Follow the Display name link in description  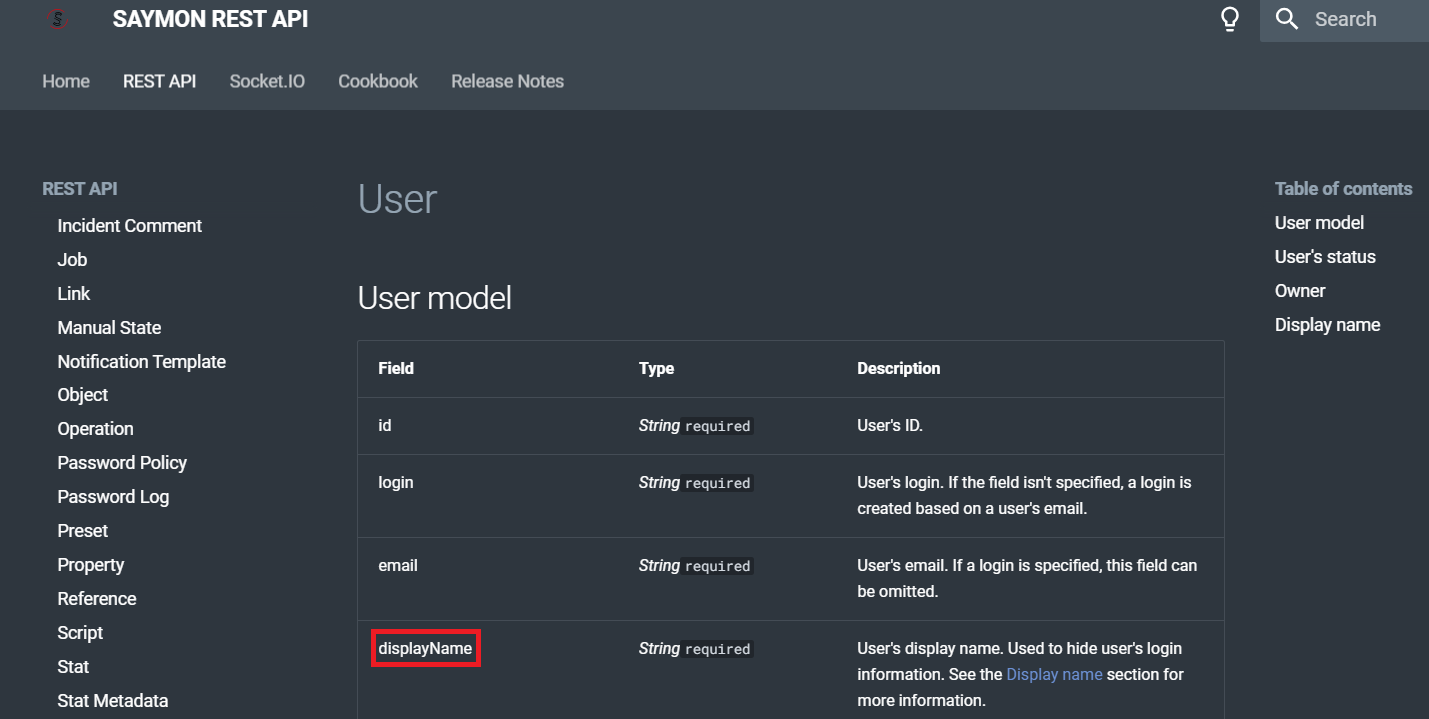click(1054, 675)
